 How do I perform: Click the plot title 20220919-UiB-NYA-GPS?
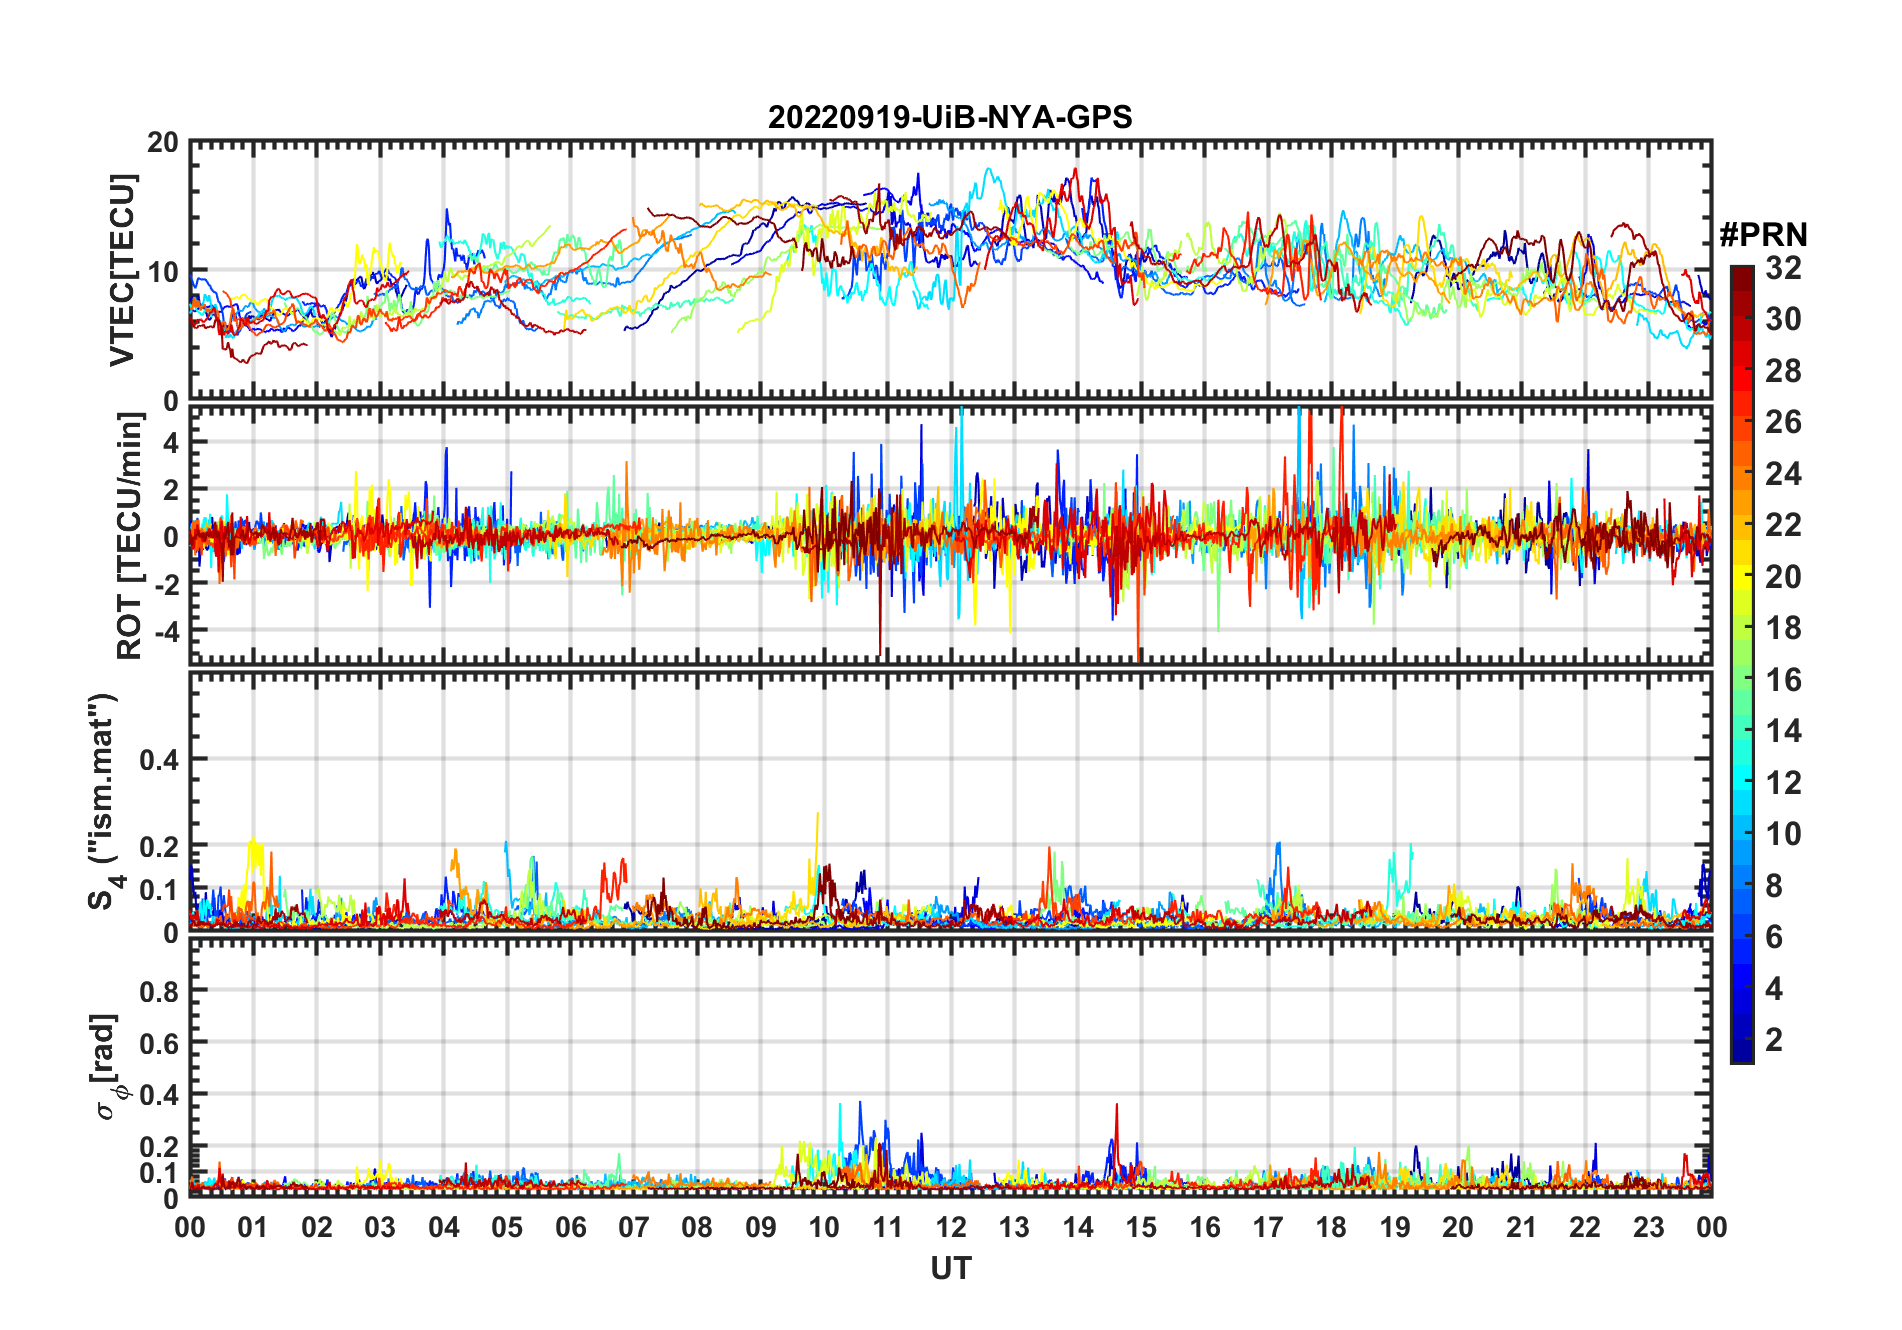[x=950, y=118]
